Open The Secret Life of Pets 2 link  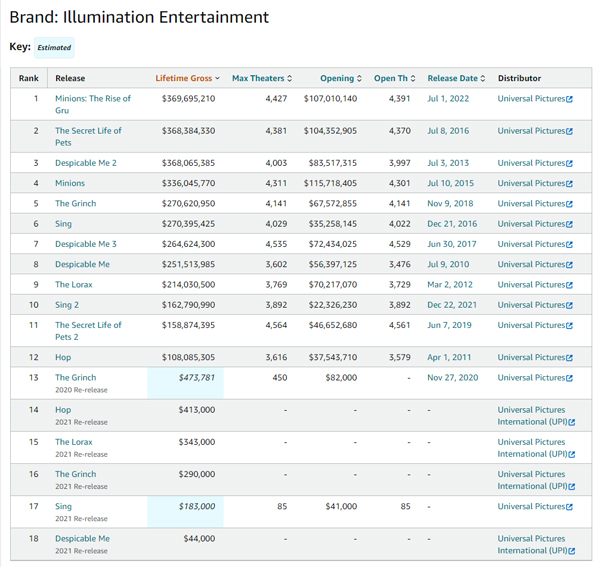[88, 331]
